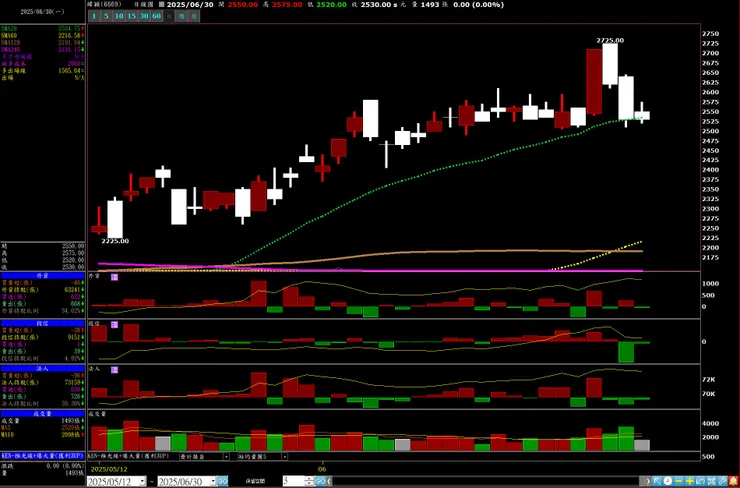
Task: Switch to the 60-minute timeframe
Action: 156,16
